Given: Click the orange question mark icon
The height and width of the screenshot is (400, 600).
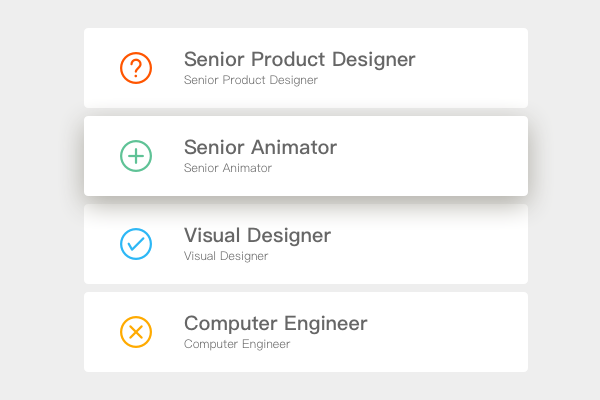Looking at the screenshot, I should 136,68.
